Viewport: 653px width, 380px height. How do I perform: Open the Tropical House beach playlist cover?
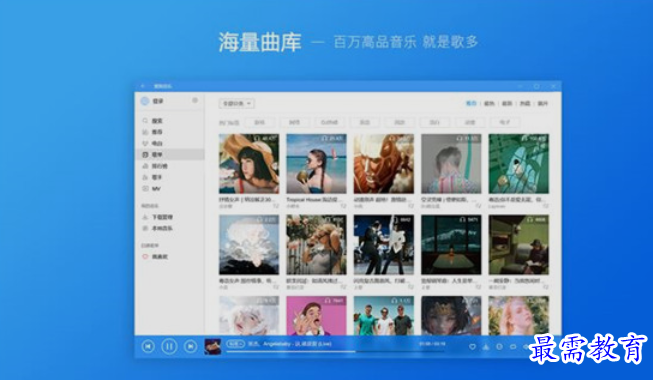316,163
